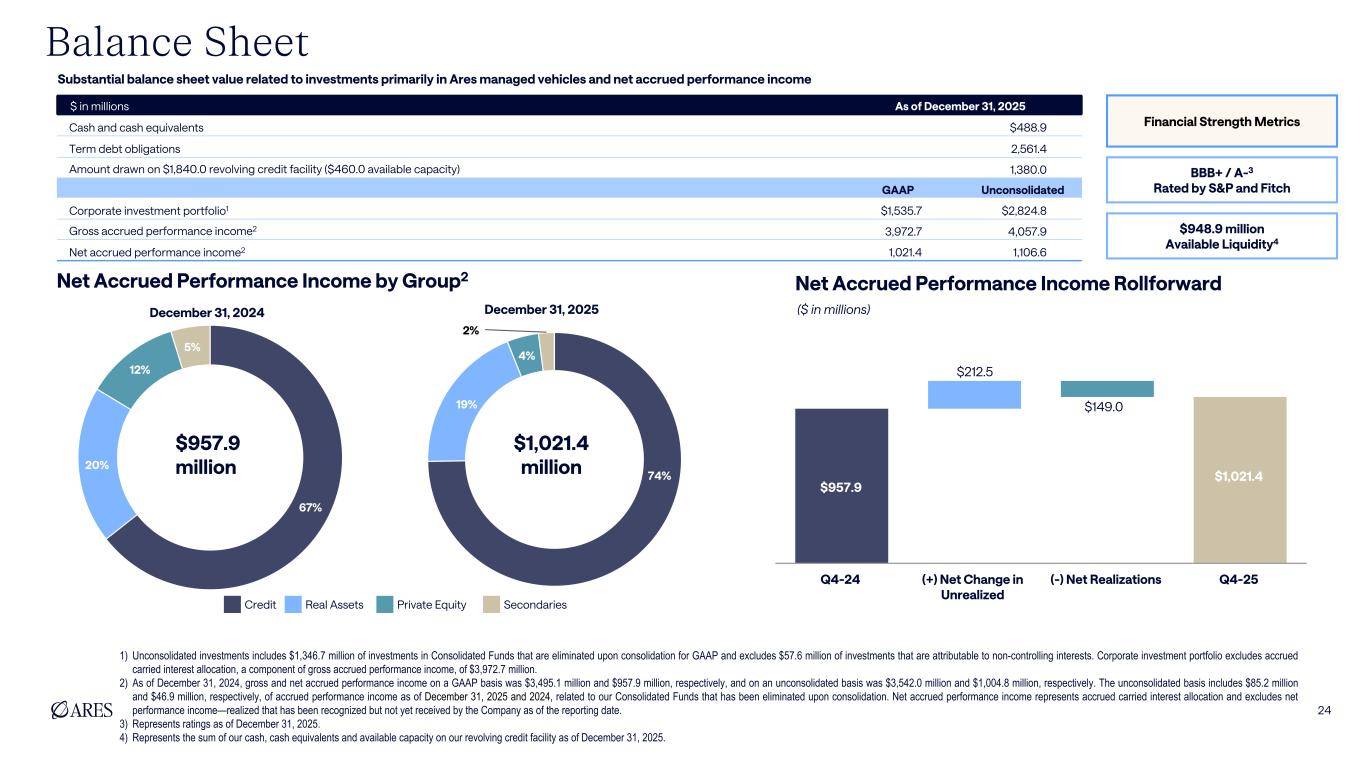The height and width of the screenshot is (768, 1365).
Task: Select the BBB+ / A- rating box
Action: tap(1220, 180)
